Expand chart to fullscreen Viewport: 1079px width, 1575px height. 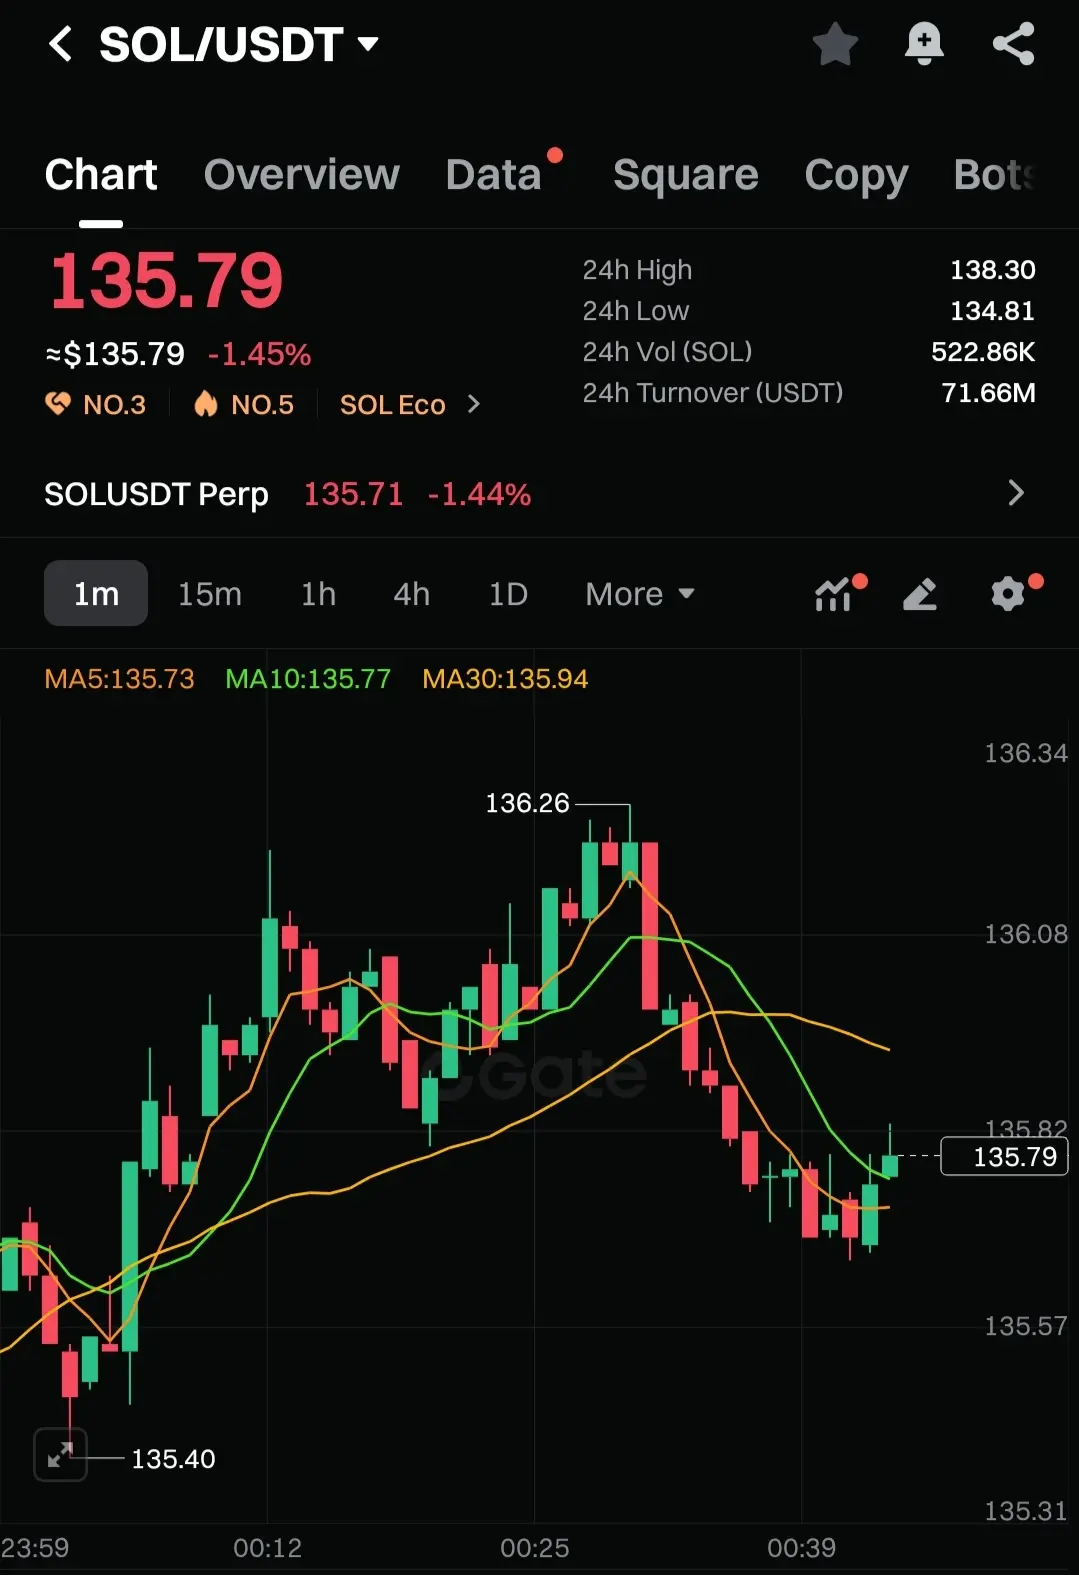click(x=60, y=1454)
